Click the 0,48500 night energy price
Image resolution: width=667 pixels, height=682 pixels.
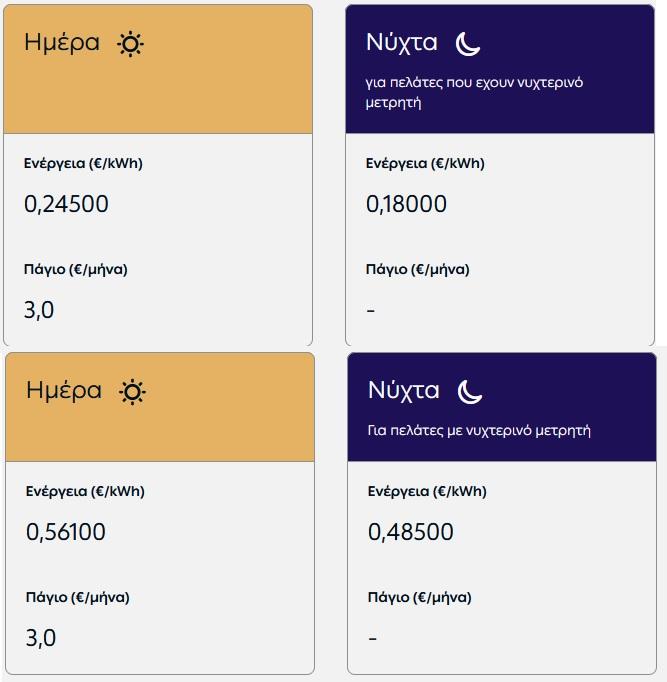[410, 532]
